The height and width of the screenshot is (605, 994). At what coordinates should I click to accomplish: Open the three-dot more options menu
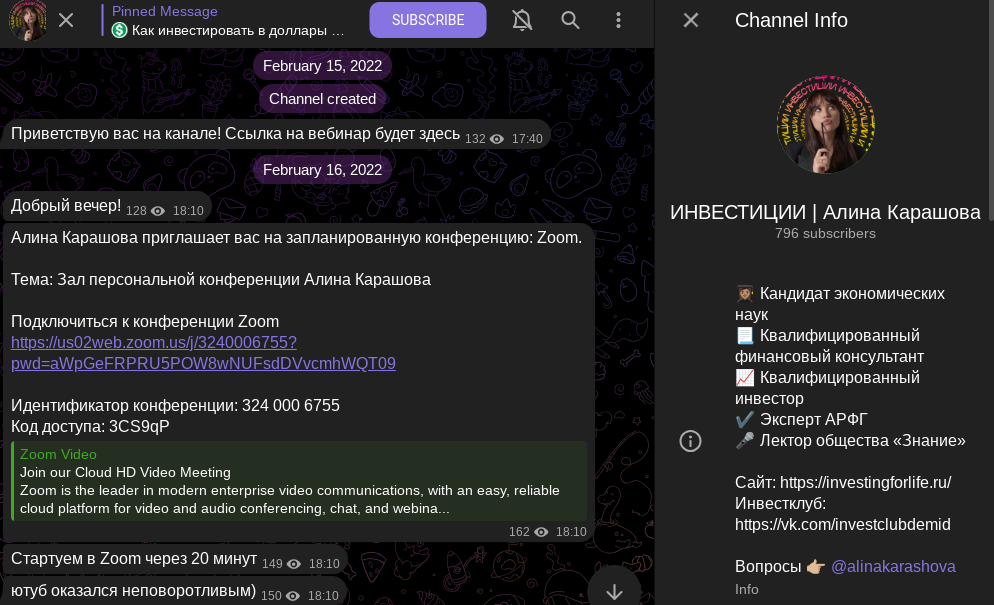click(x=618, y=20)
